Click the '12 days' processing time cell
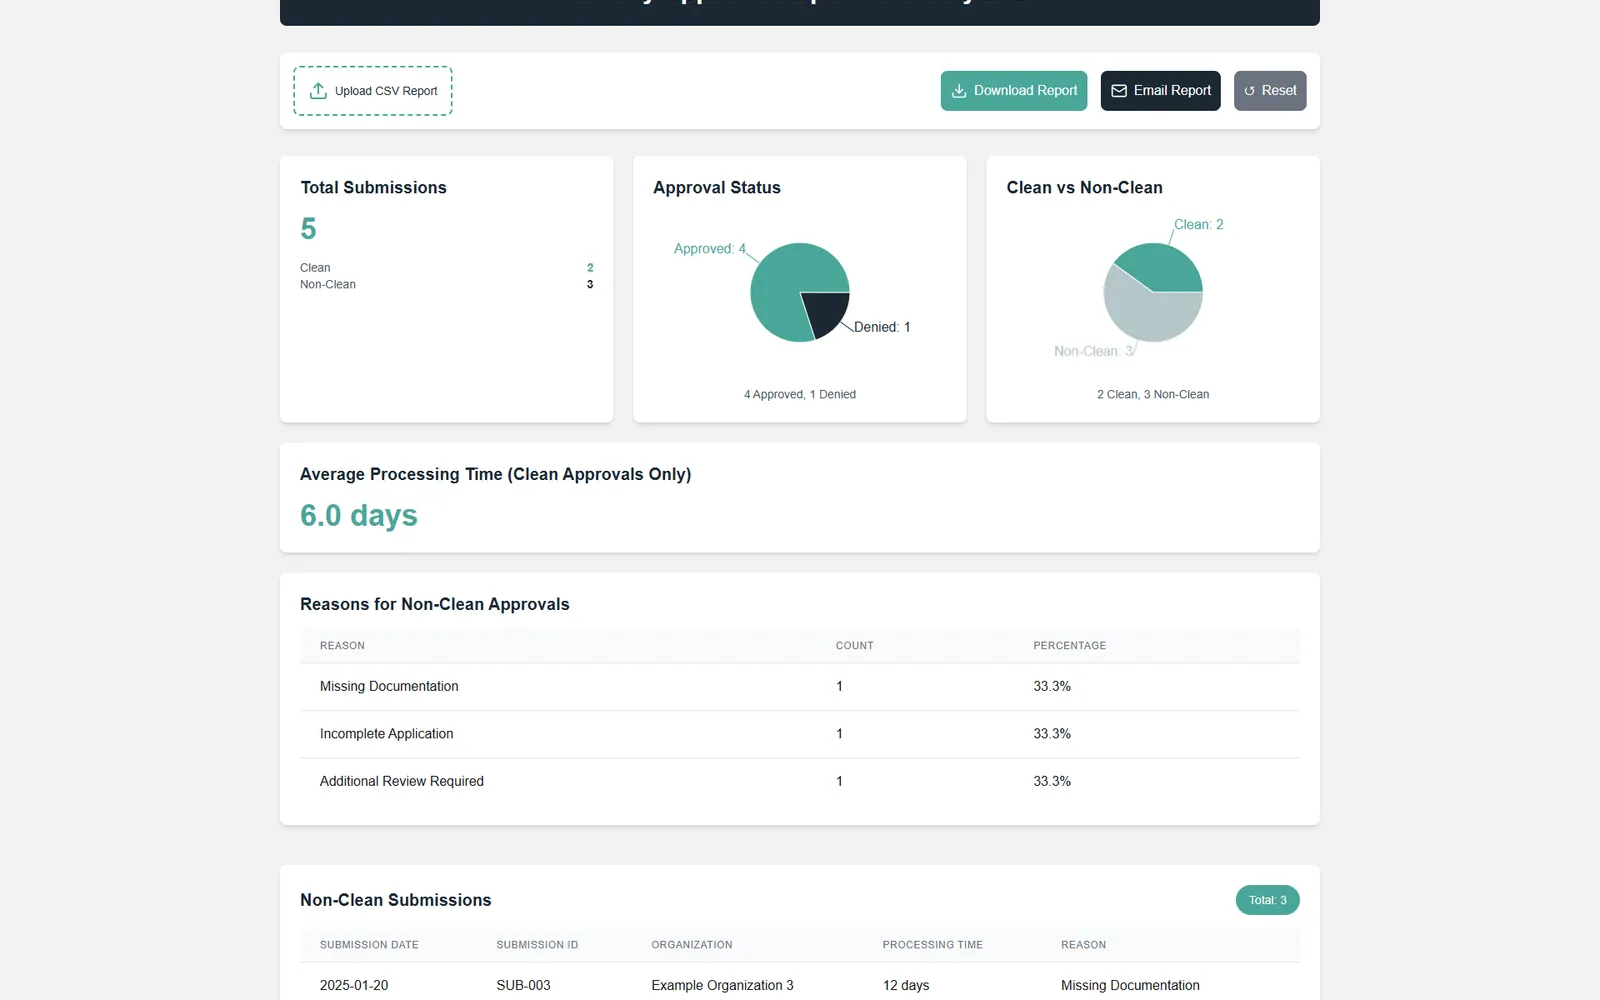 (x=906, y=986)
